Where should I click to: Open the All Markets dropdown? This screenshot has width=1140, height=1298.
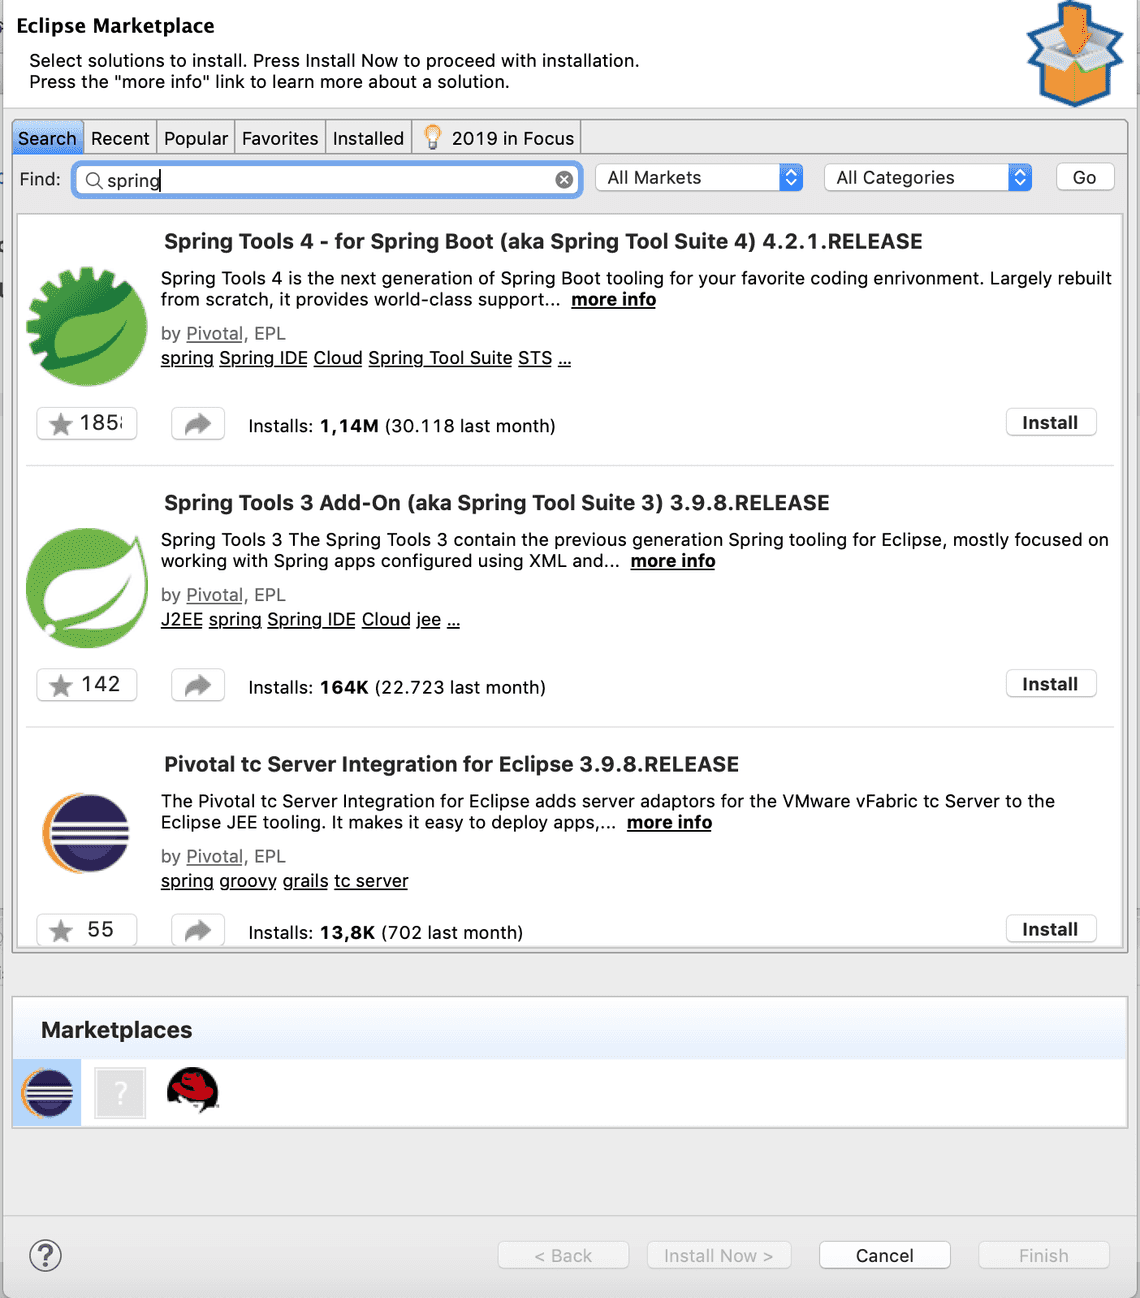click(699, 178)
